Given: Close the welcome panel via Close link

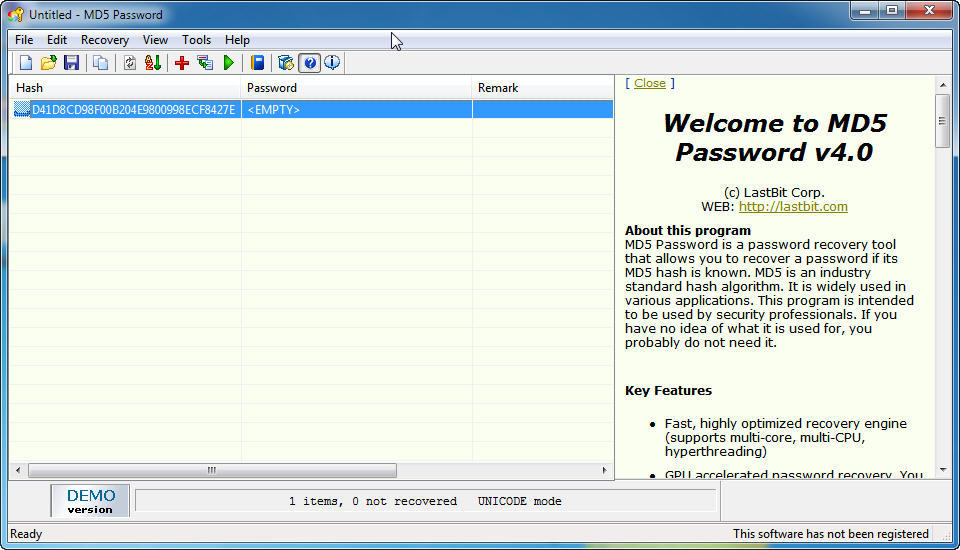Looking at the screenshot, I should [x=650, y=83].
